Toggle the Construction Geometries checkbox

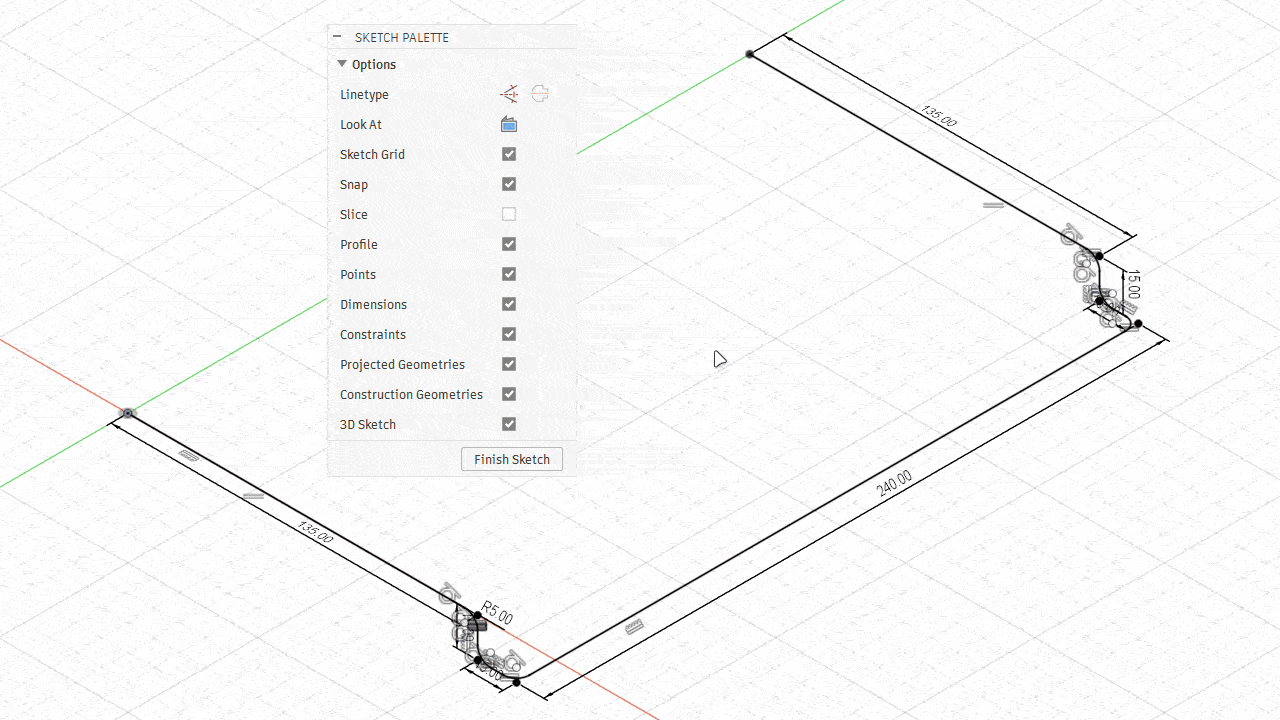pyautogui.click(x=509, y=394)
